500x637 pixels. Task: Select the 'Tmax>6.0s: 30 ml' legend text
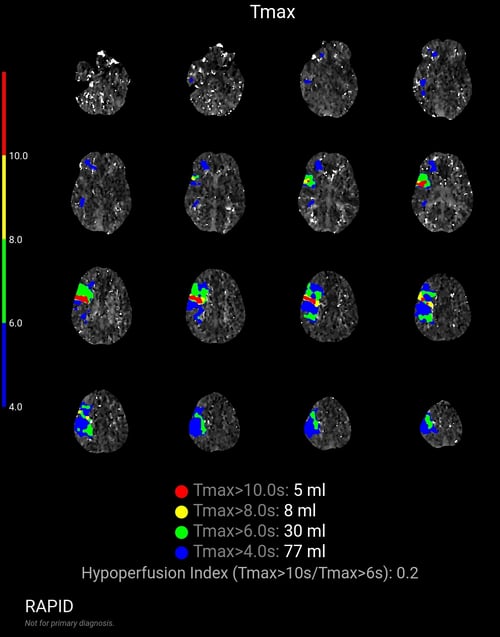coord(259,531)
